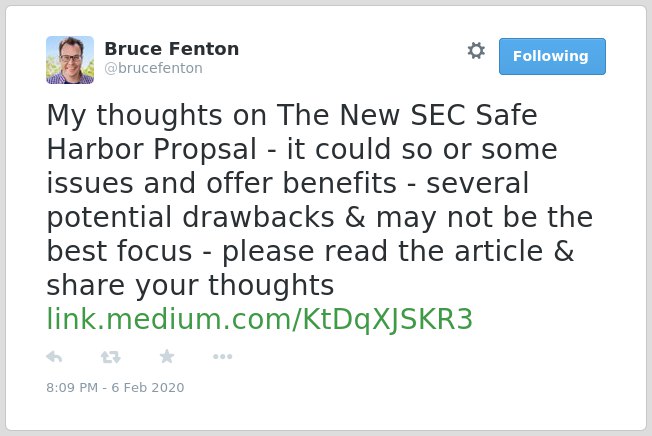Click the 8:09 PM - 6 Feb 2020 timestamp
This screenshot has height=436, width=652.
[x=115, y=387]
